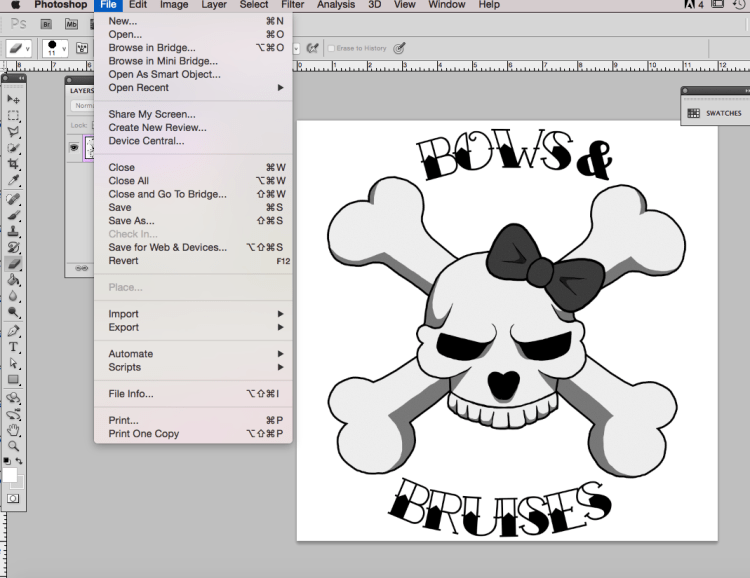Enable the Erase to History checkbox
This screenshot has height=578, width=750.
click(332, 48)
